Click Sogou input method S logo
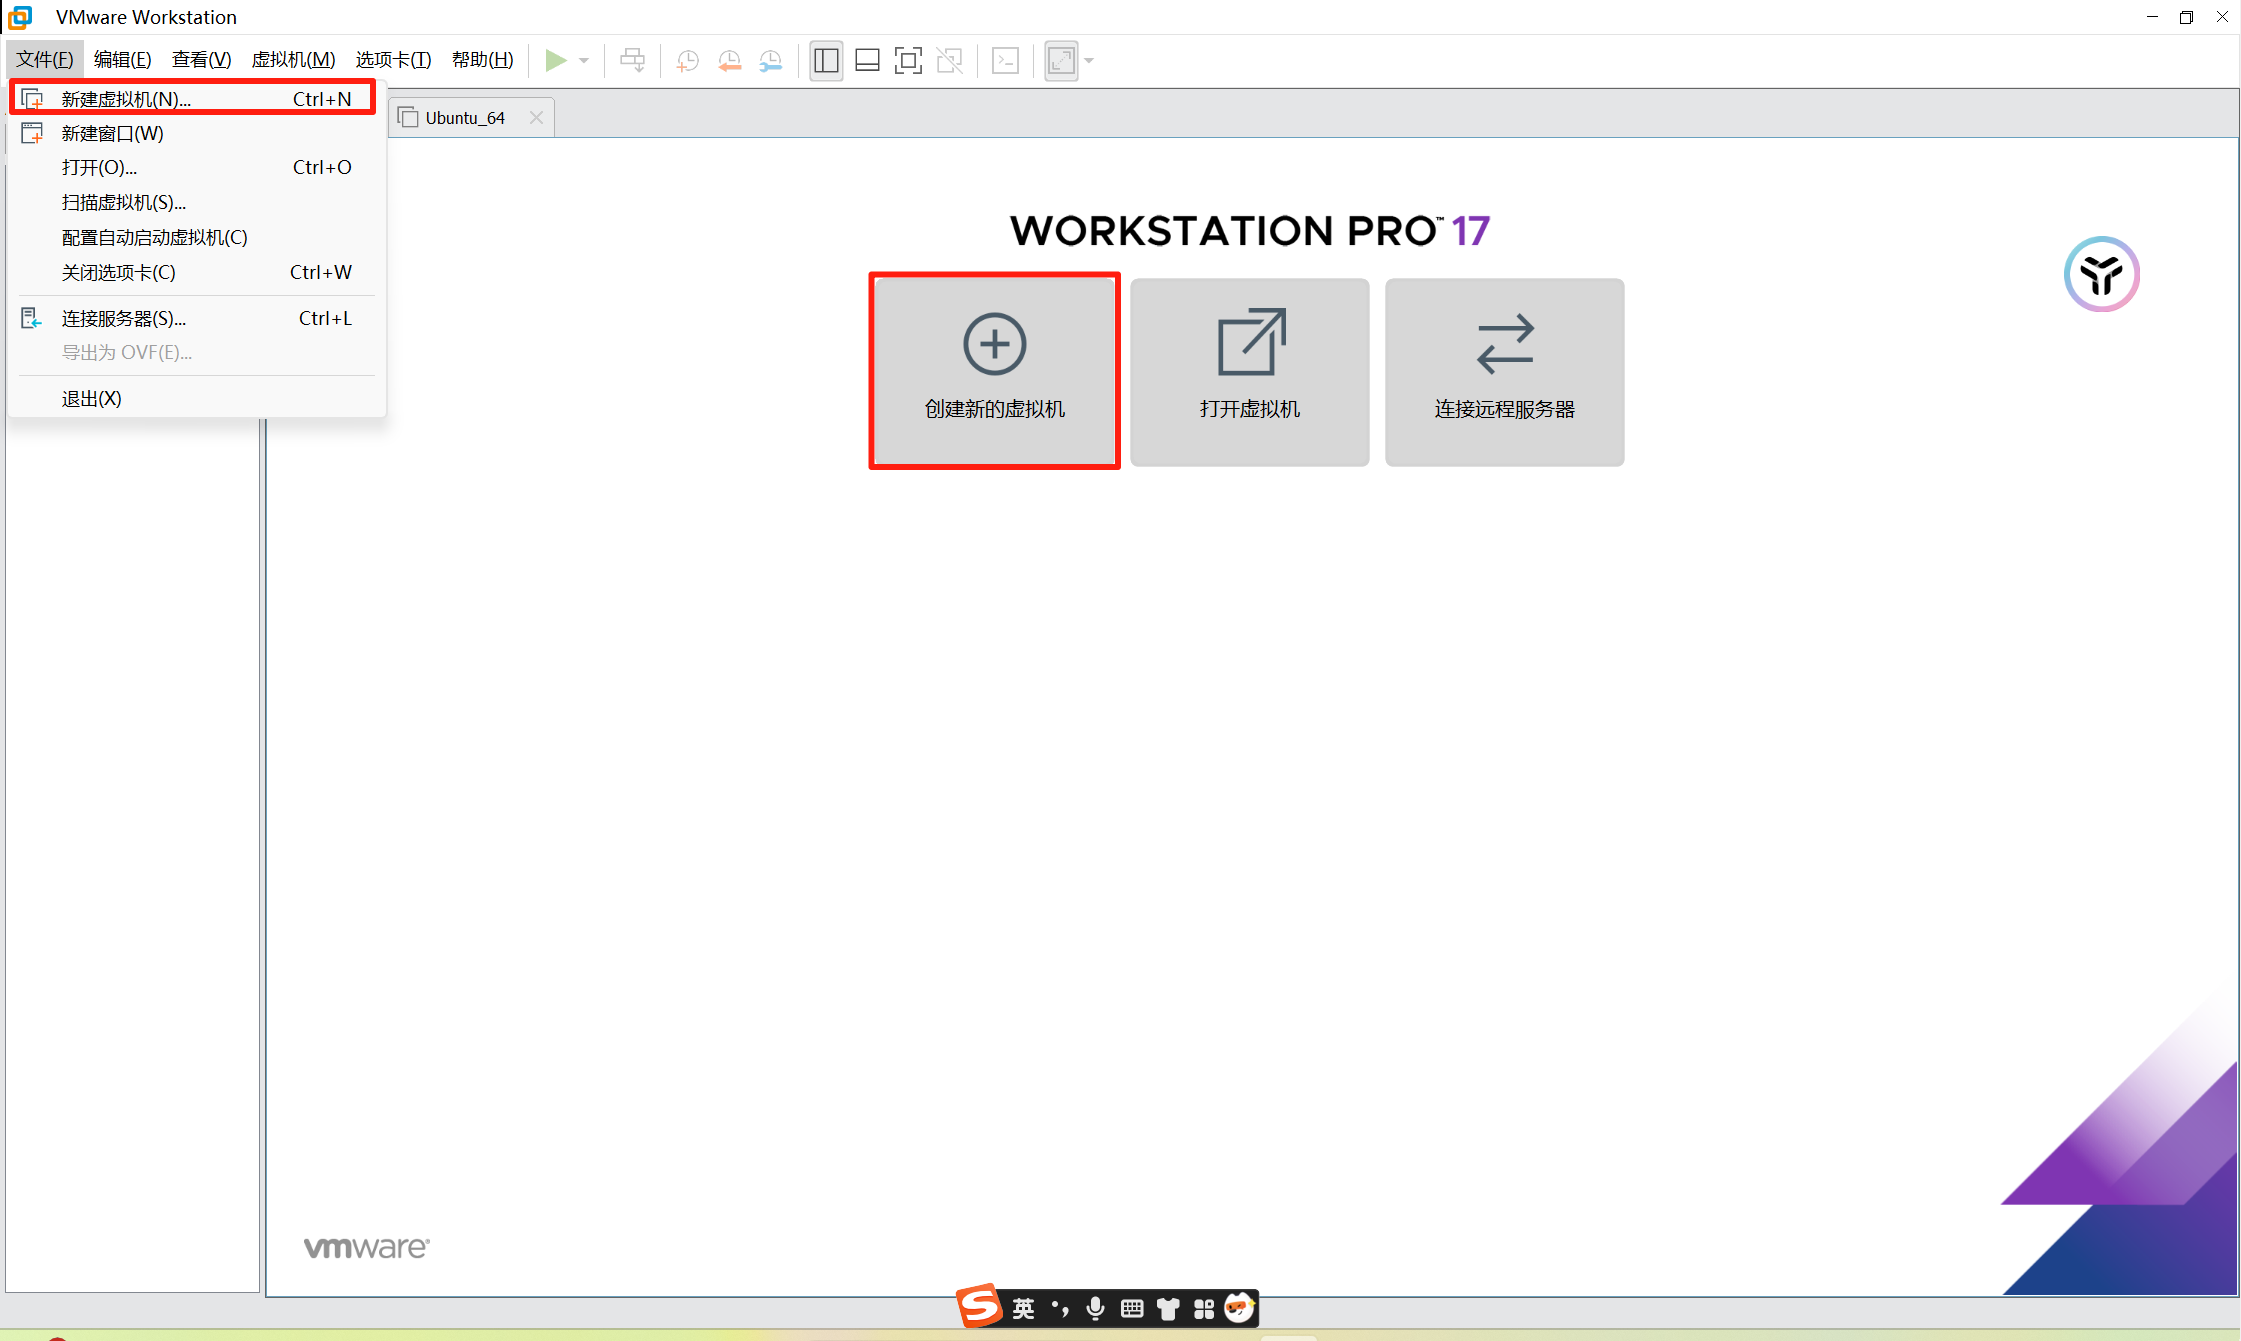The width and height of the screenshot is (2241, 1341). (978, 1306)
